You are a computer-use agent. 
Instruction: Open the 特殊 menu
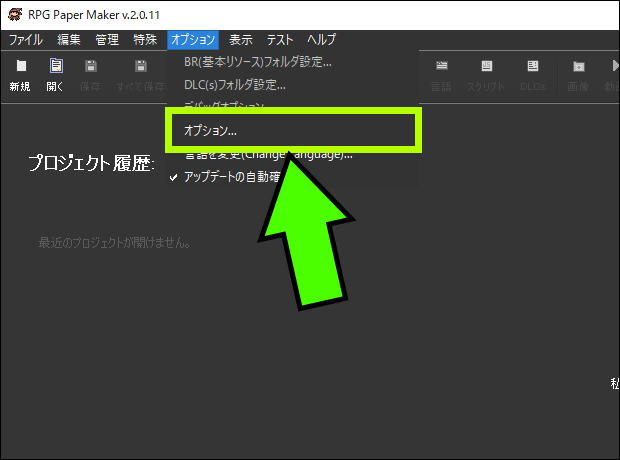coord(145,40)
